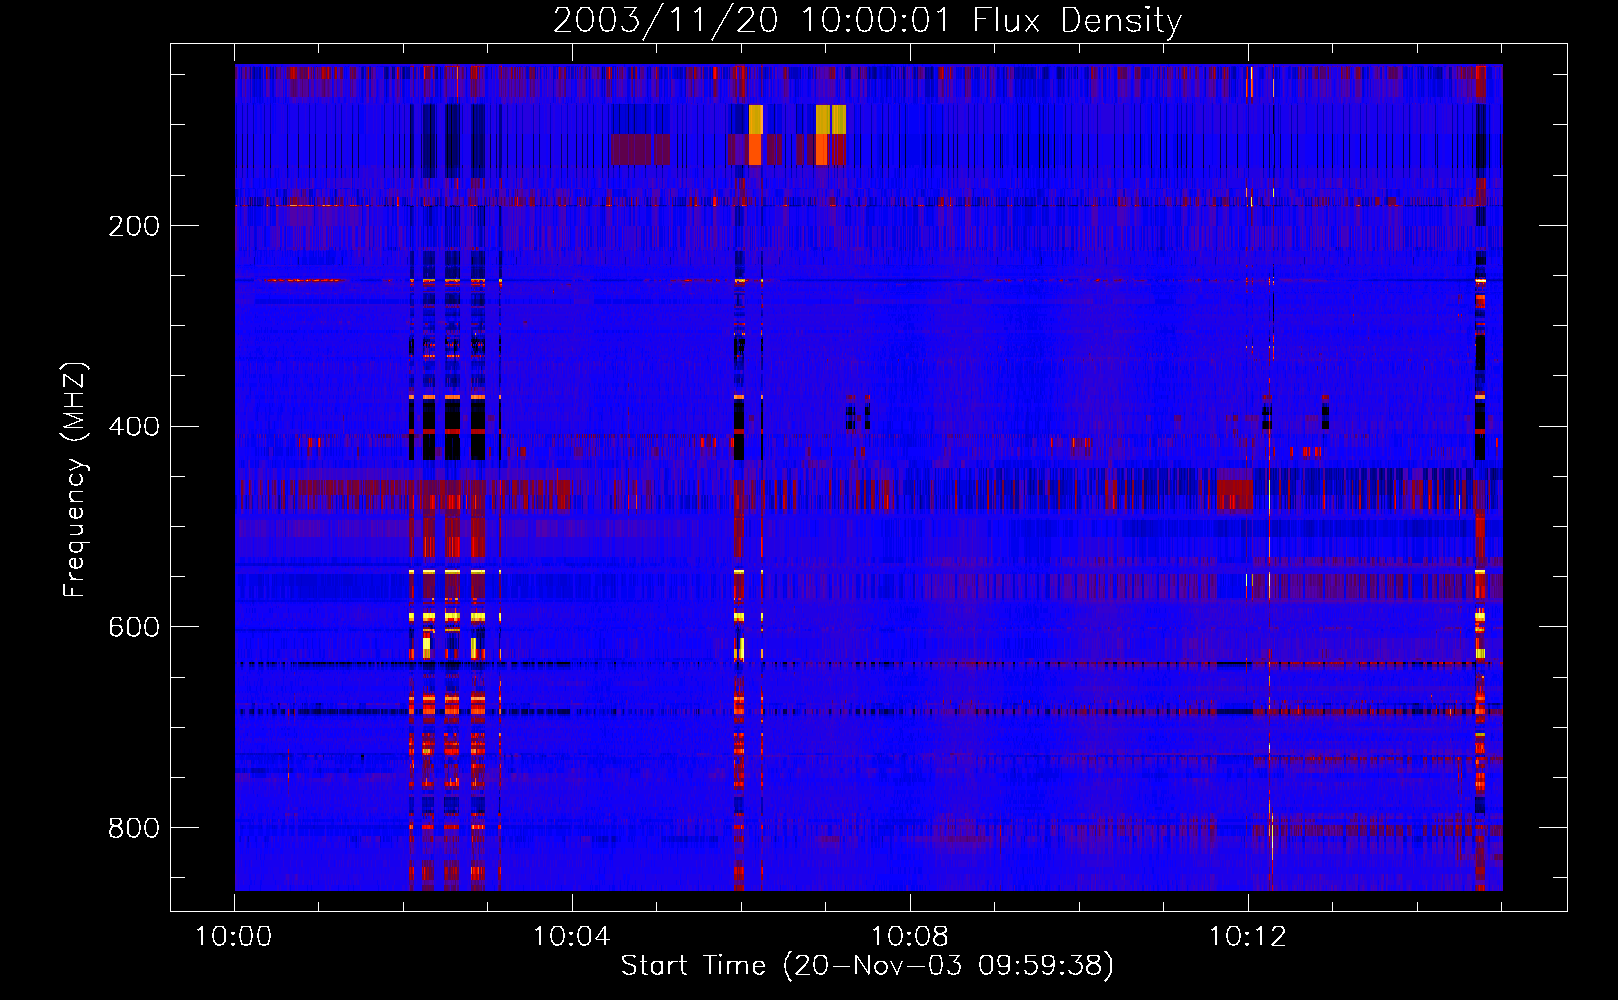Click the 400 frequency tick label
The width and height of the screenshot is (1618, 1000).
tap(134, 427)
